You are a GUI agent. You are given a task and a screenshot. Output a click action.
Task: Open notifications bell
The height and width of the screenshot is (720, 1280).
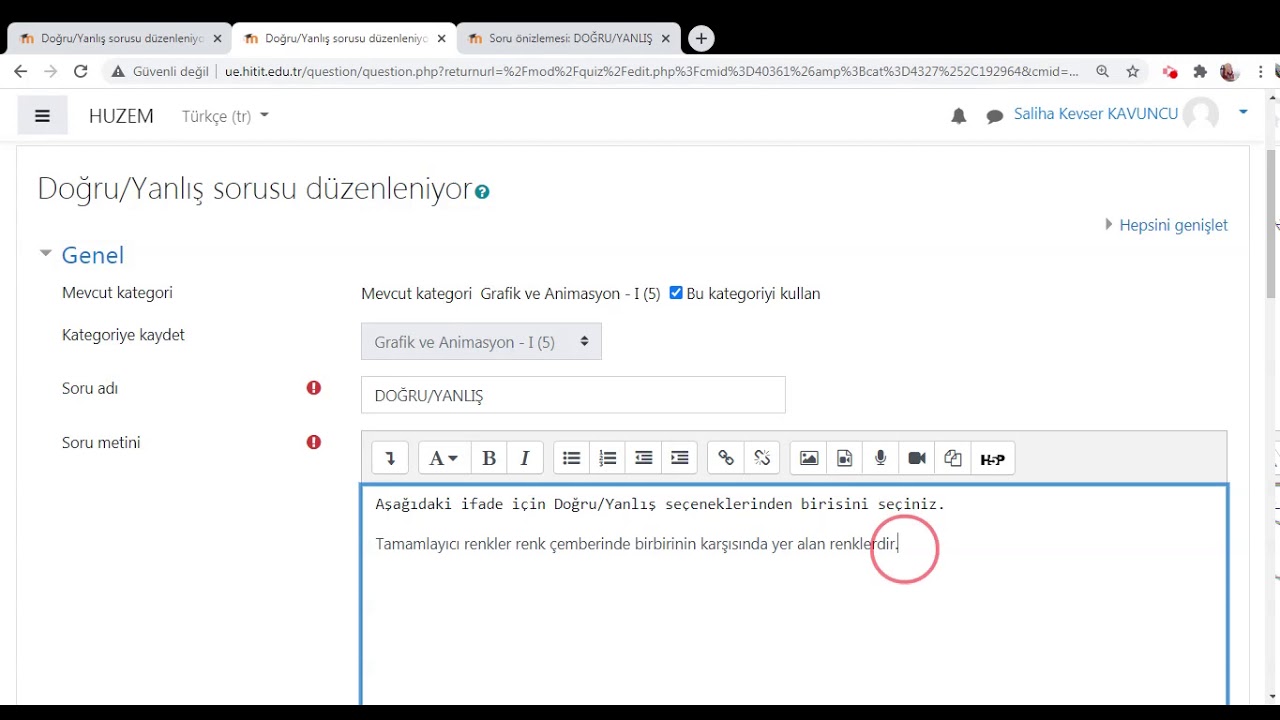point(959,116)
